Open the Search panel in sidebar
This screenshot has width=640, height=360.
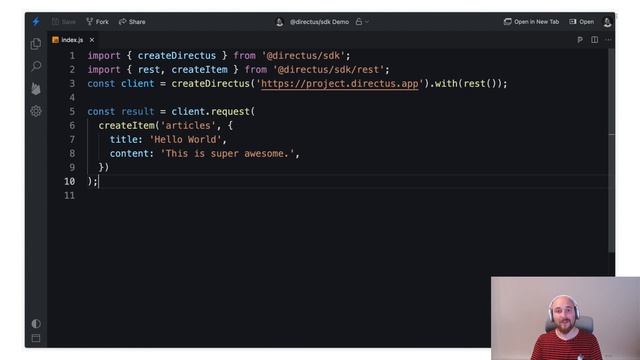(x=36, y=66)
